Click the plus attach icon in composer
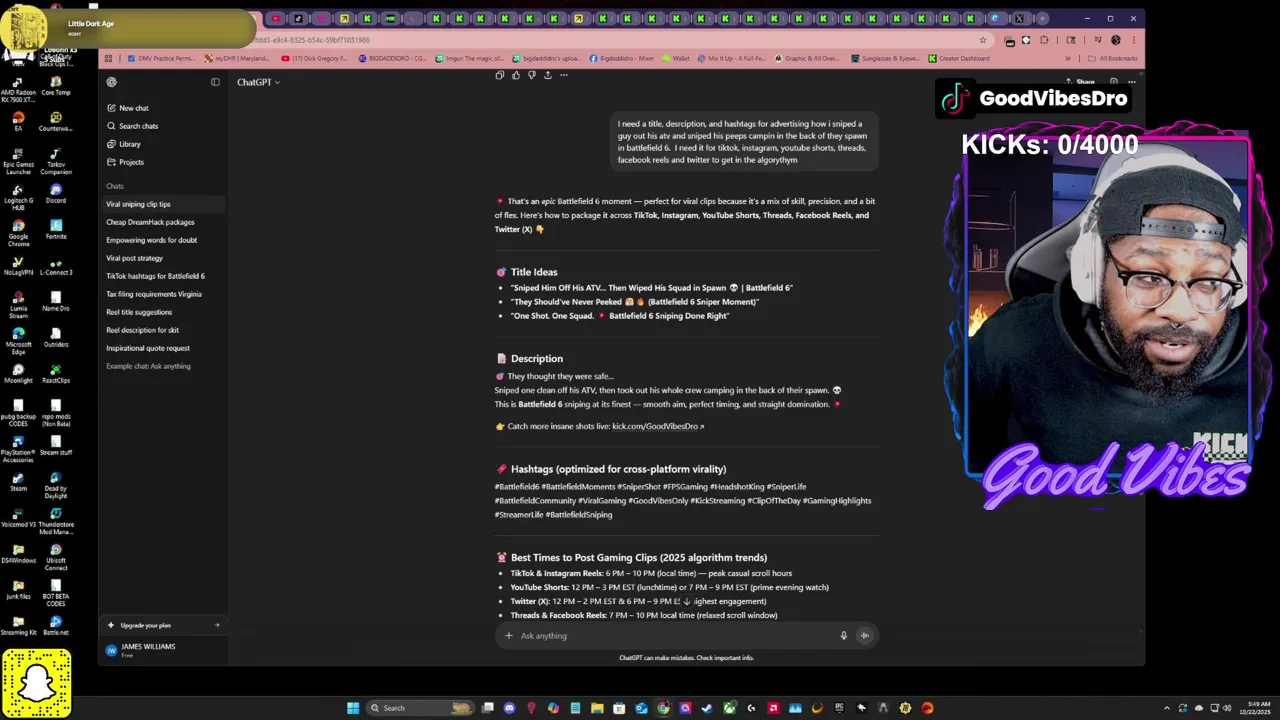 click(x=508, y=636)
